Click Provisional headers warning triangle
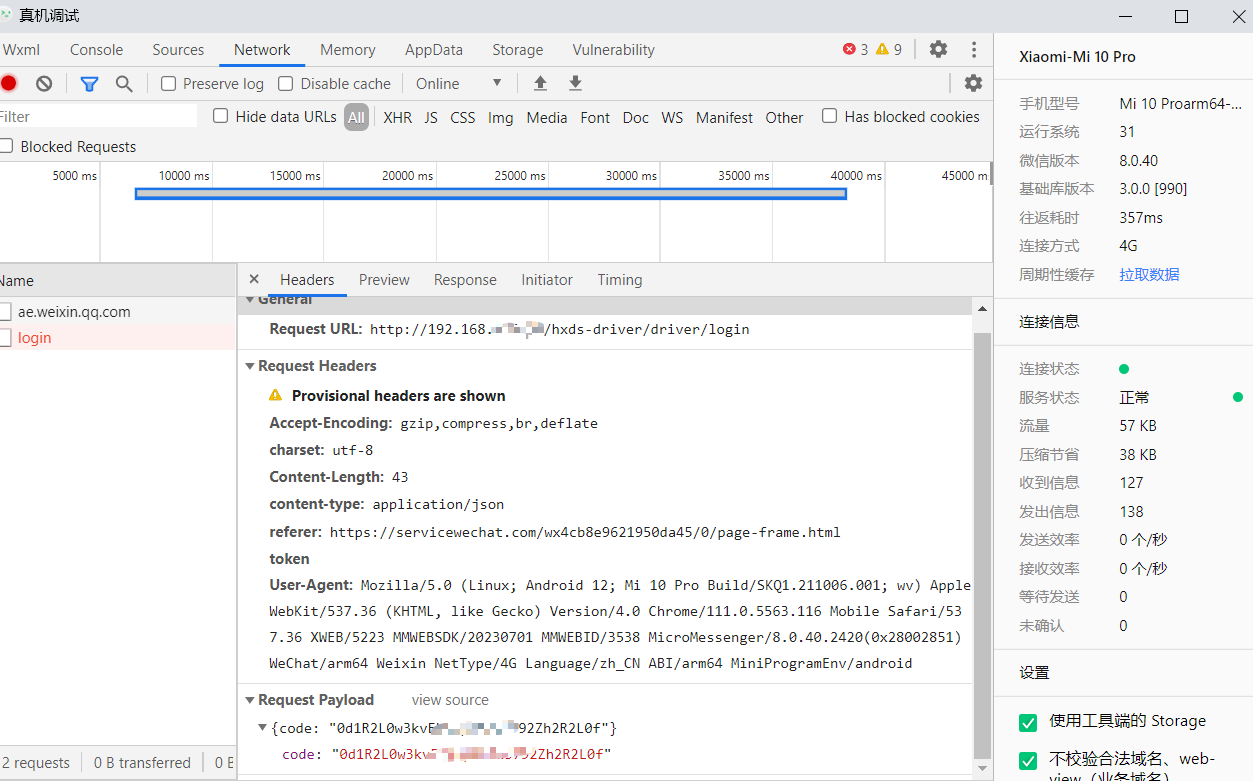The width and height of the screenshot is (1253, 781). (276, 396)
